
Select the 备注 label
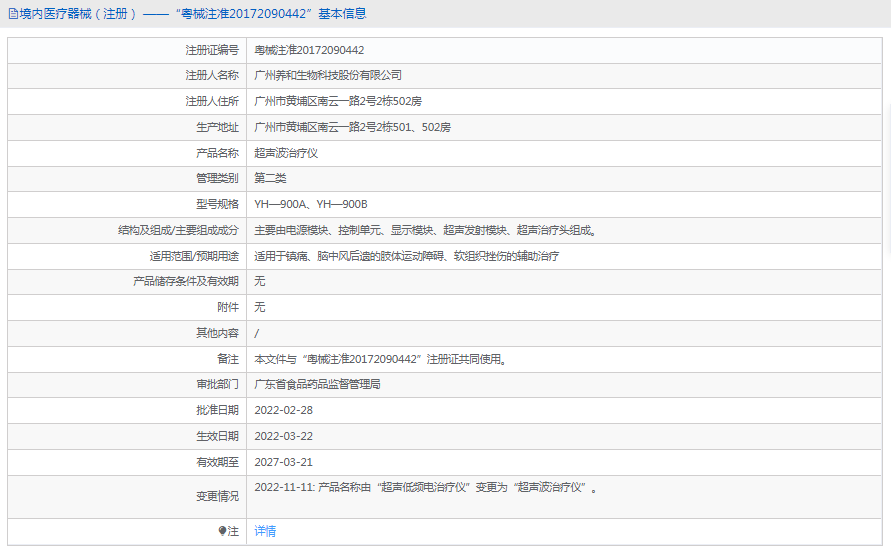click(228, 359)
